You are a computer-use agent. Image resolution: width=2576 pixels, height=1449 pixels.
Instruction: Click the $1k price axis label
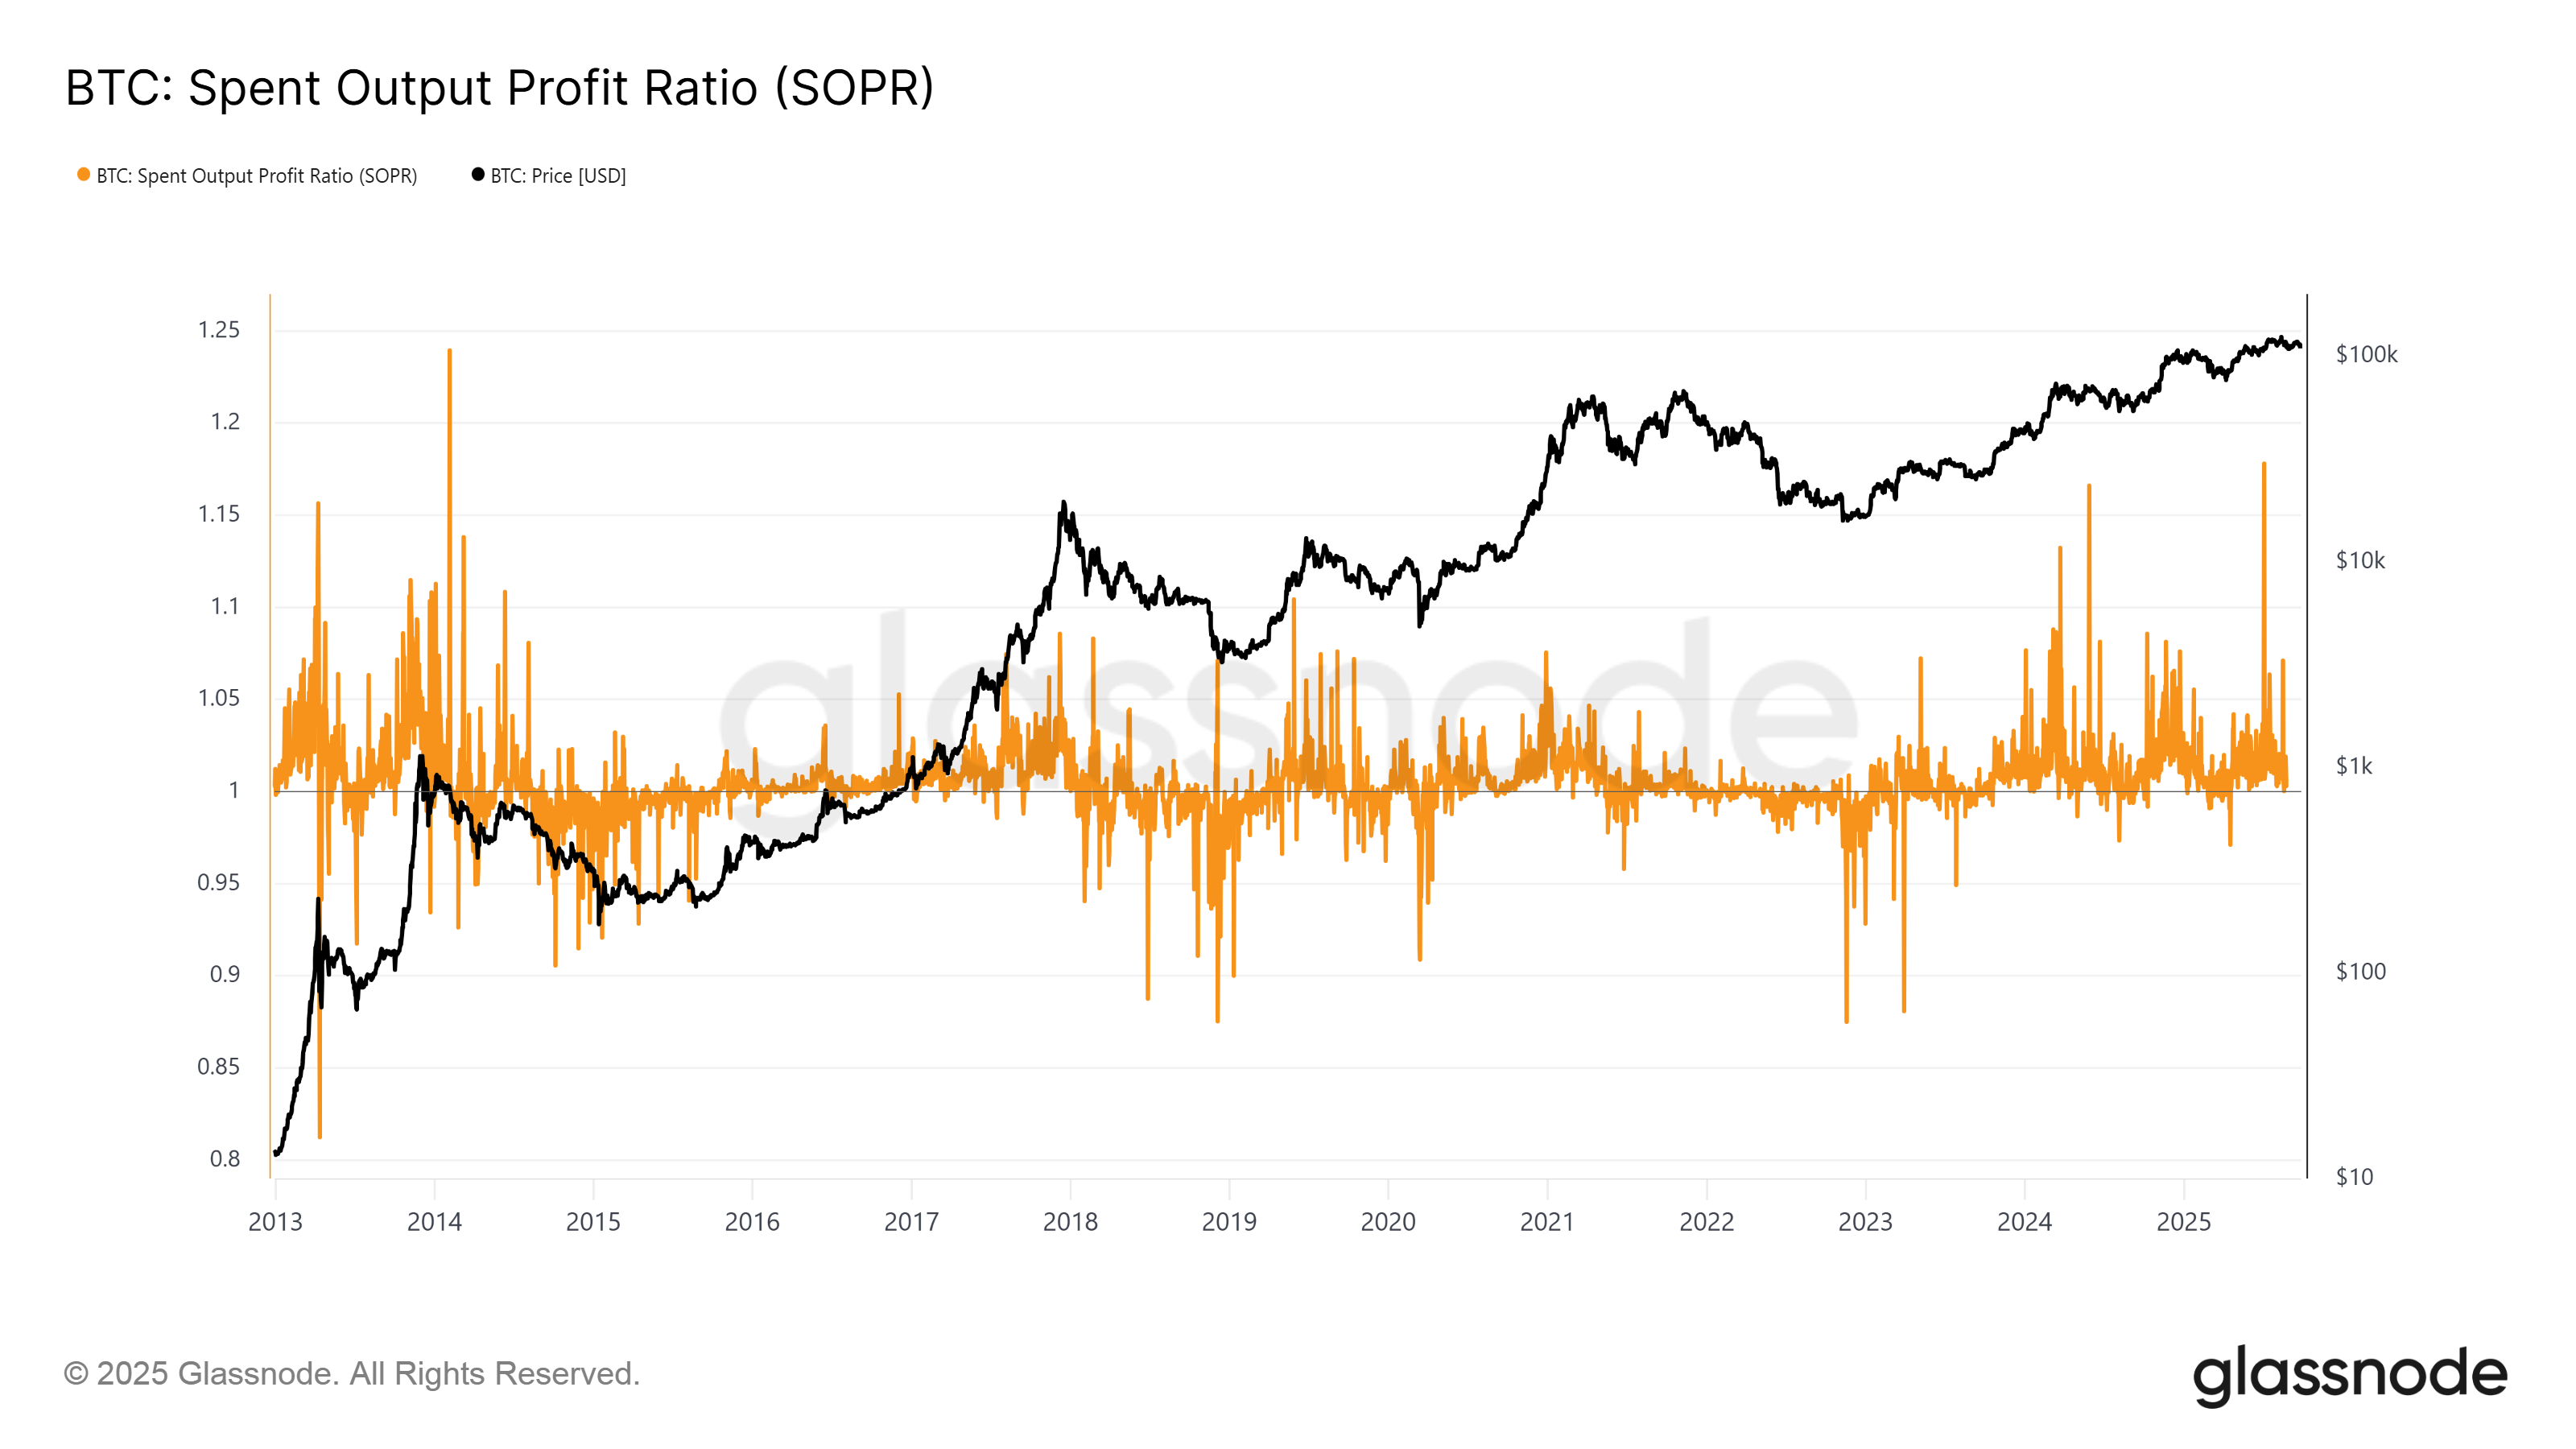pyautogui.click(x=2354, y=766)
